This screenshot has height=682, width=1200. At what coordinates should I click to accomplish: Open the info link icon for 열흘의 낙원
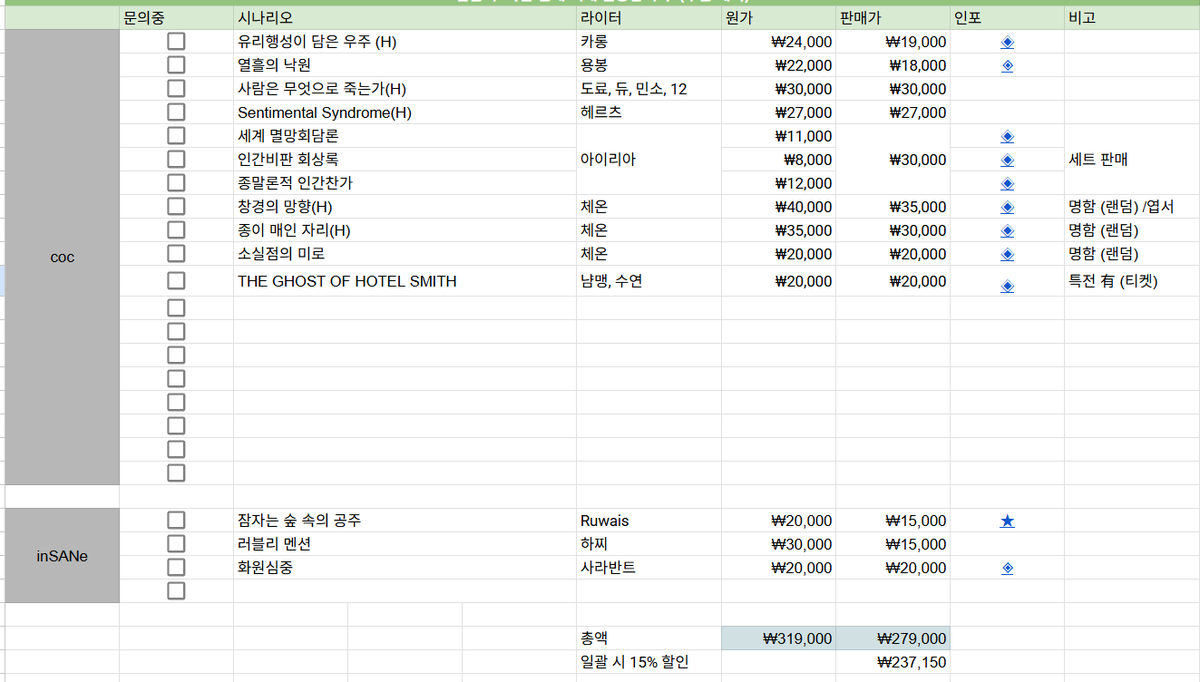pos(1007,66)
